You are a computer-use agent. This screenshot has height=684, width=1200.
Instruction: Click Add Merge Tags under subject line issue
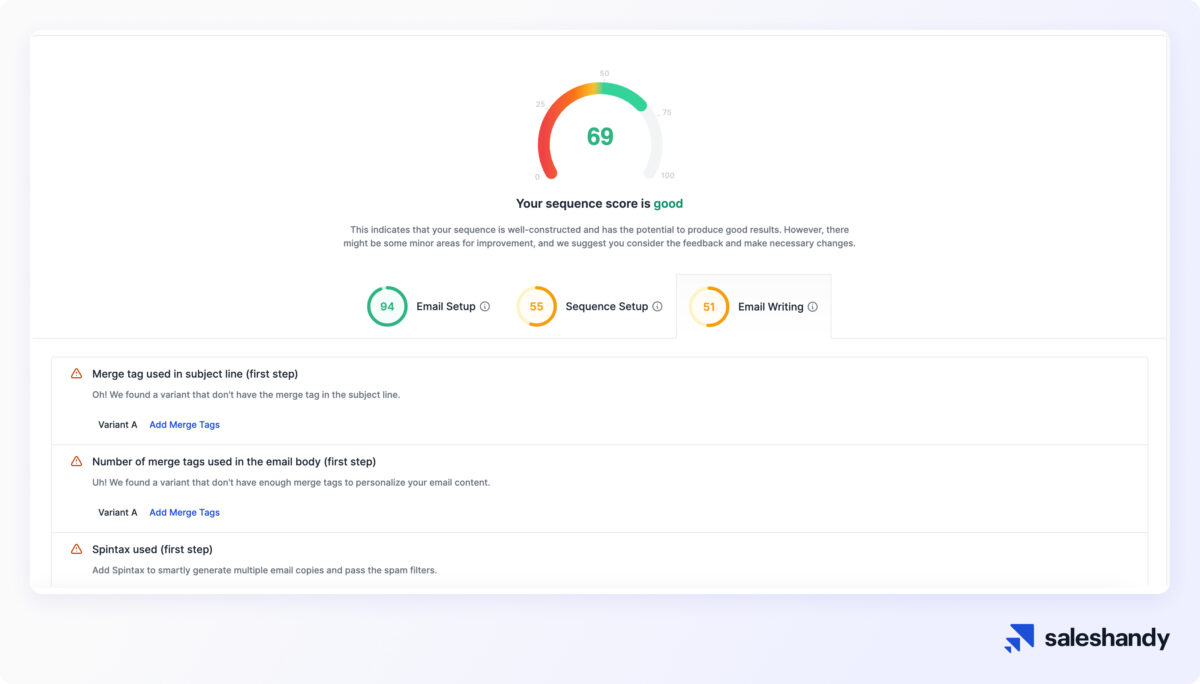pos(184,425)
